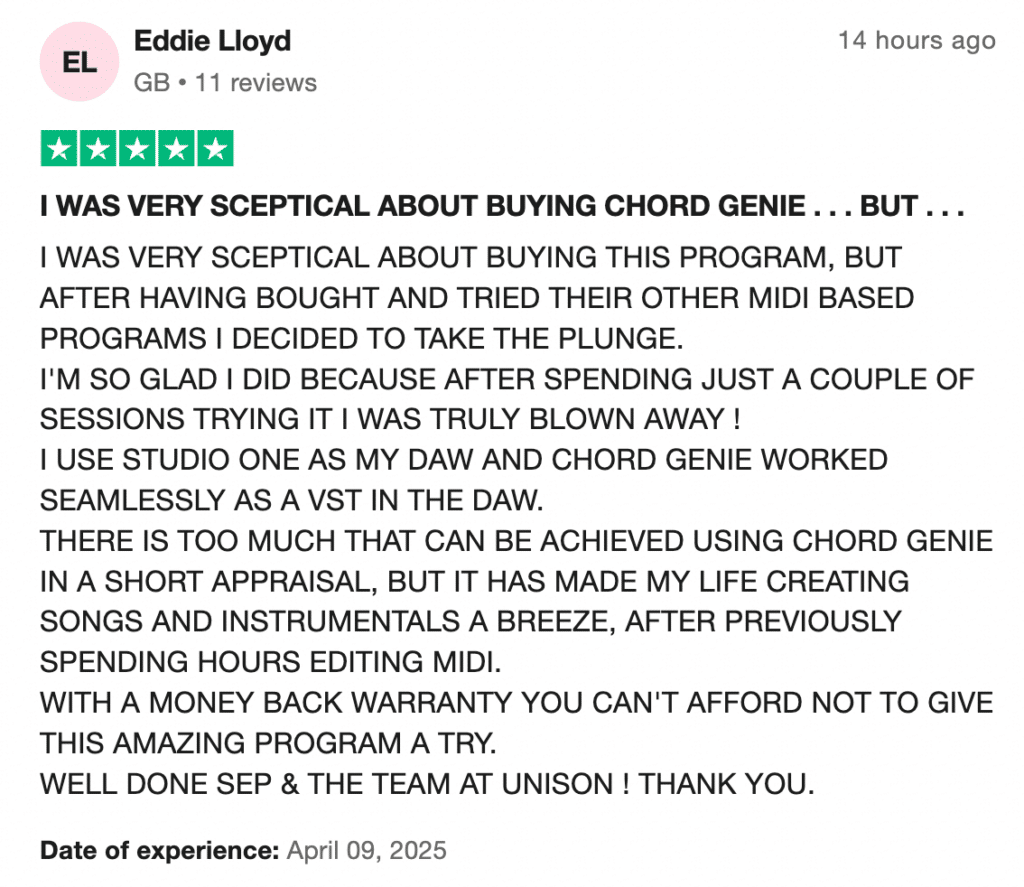1024x887 pixels.
Task: Click the MONEY BACK WARRANTY sentence
Action: pos(517,703)
